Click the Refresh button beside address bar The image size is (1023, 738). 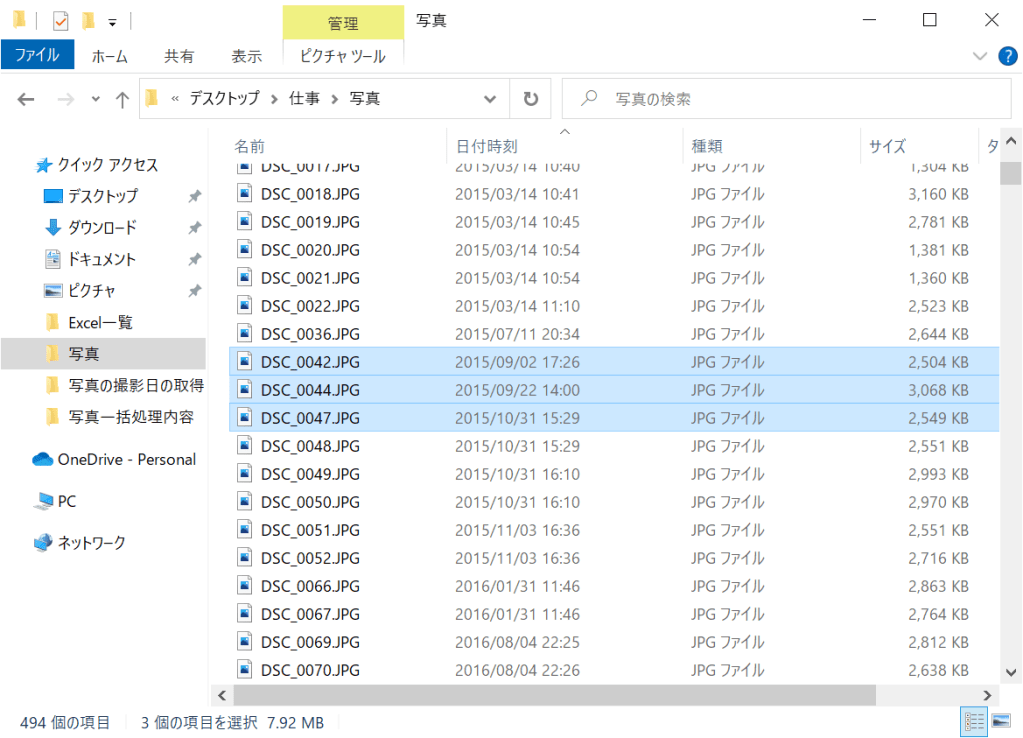coord(530,99)
